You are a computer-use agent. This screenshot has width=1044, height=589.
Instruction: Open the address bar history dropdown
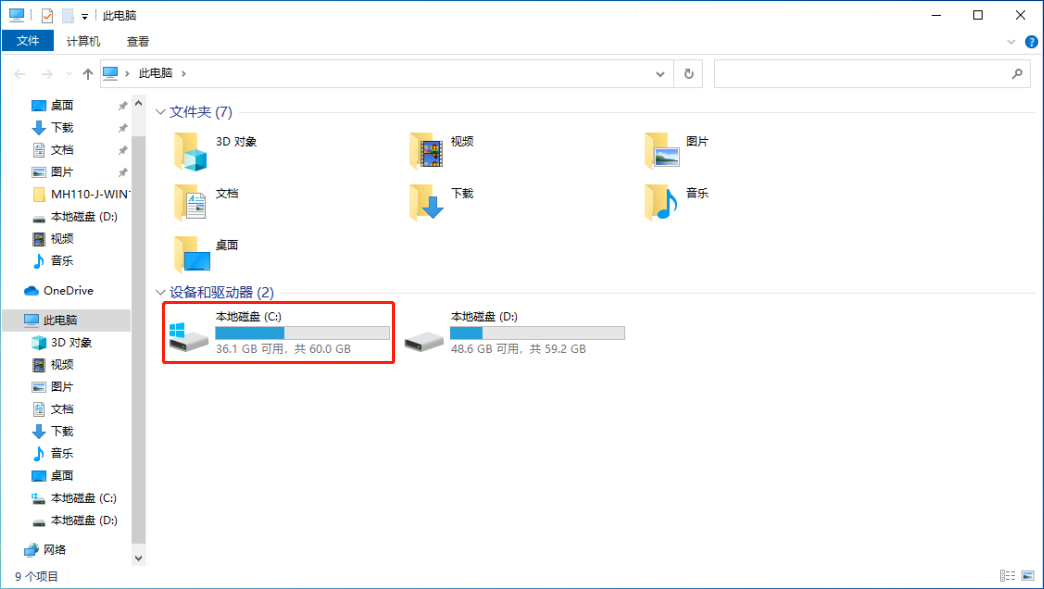click(660, 74)
